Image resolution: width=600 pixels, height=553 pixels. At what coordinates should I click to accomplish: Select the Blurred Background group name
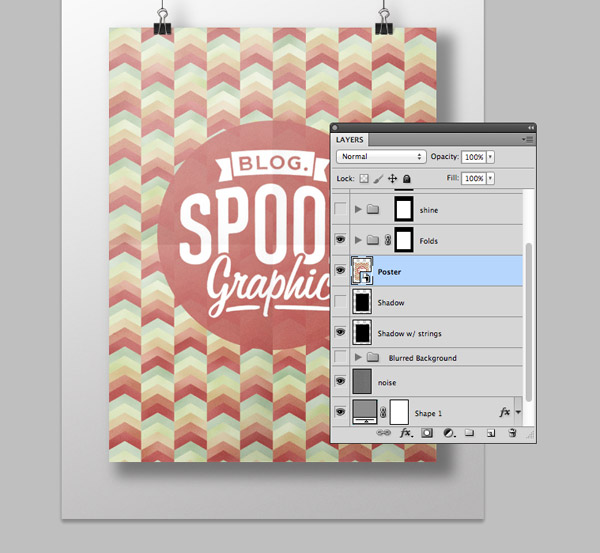point(422,358)
